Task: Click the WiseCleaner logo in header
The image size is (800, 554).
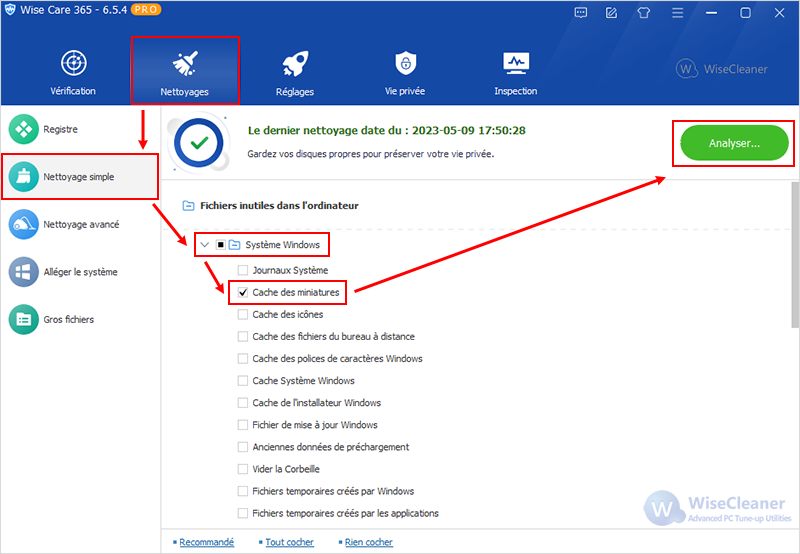Action: tap(721, 69)
